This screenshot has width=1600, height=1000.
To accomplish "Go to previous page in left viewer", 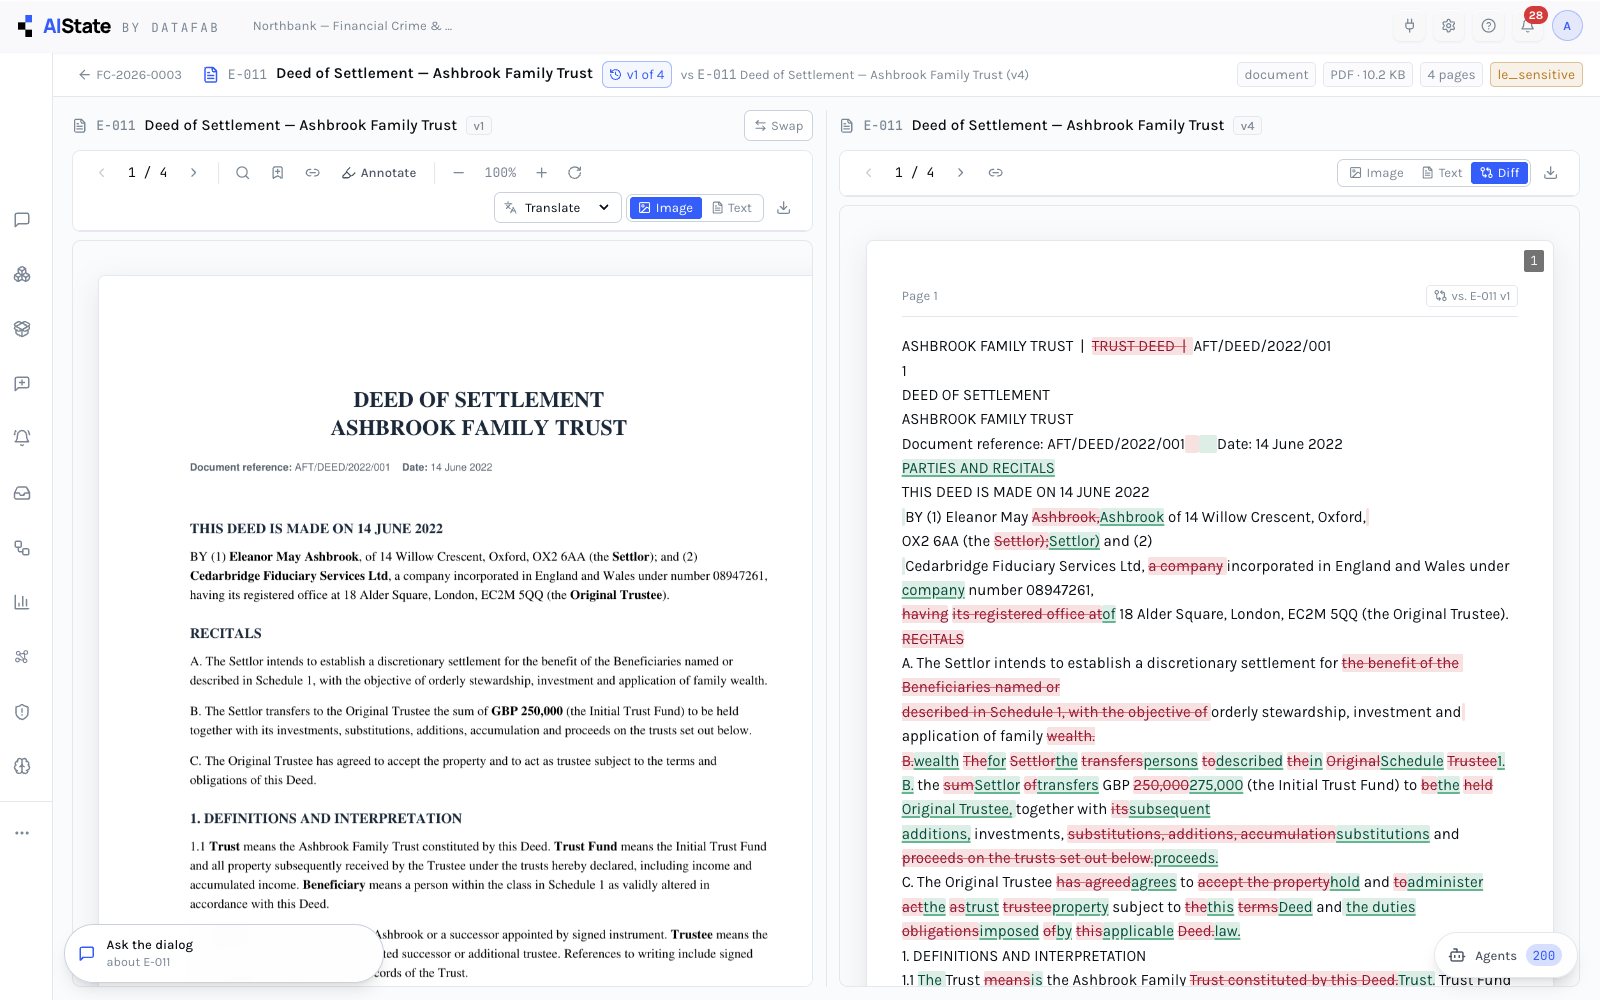I will point(102,173).
